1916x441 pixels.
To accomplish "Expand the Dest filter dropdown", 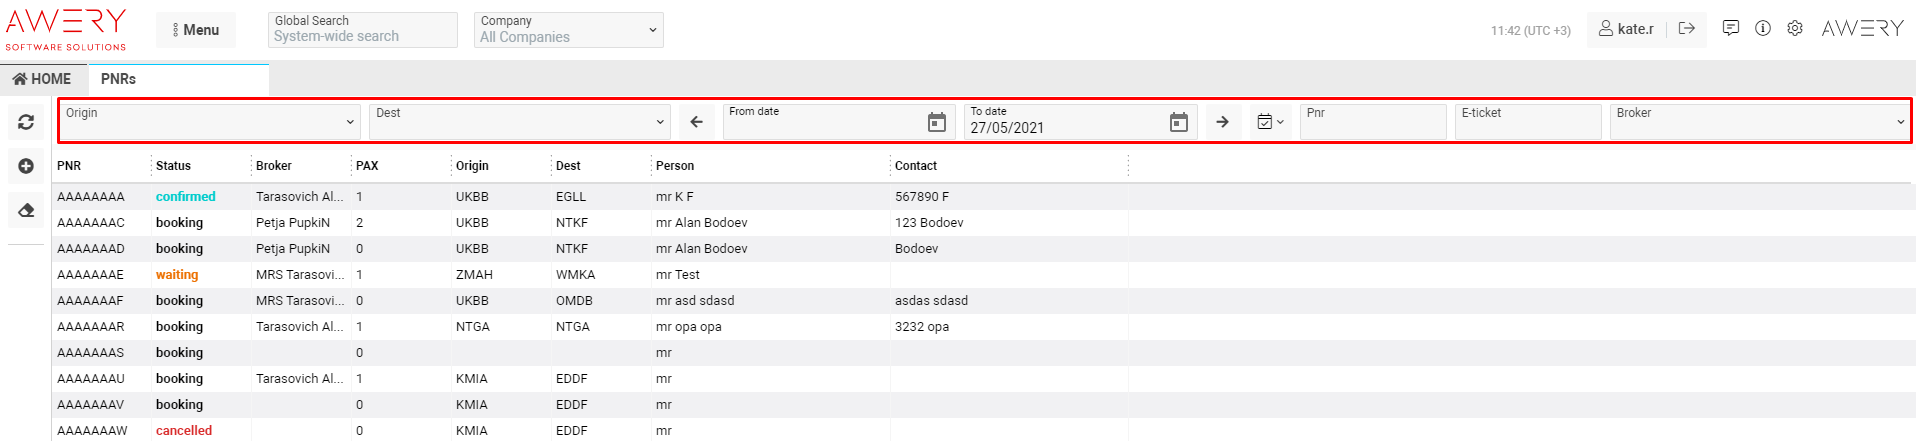I will coord(660,122).
